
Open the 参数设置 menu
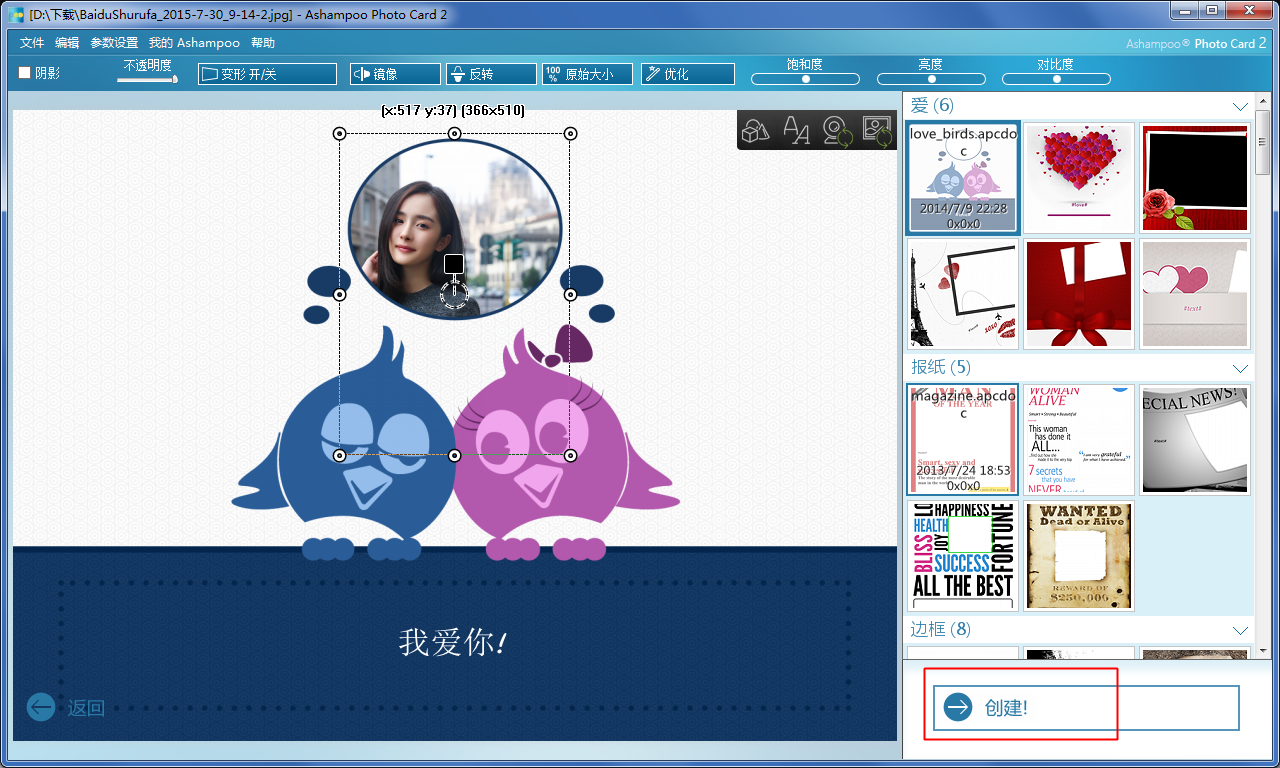[x=114, y=43]
